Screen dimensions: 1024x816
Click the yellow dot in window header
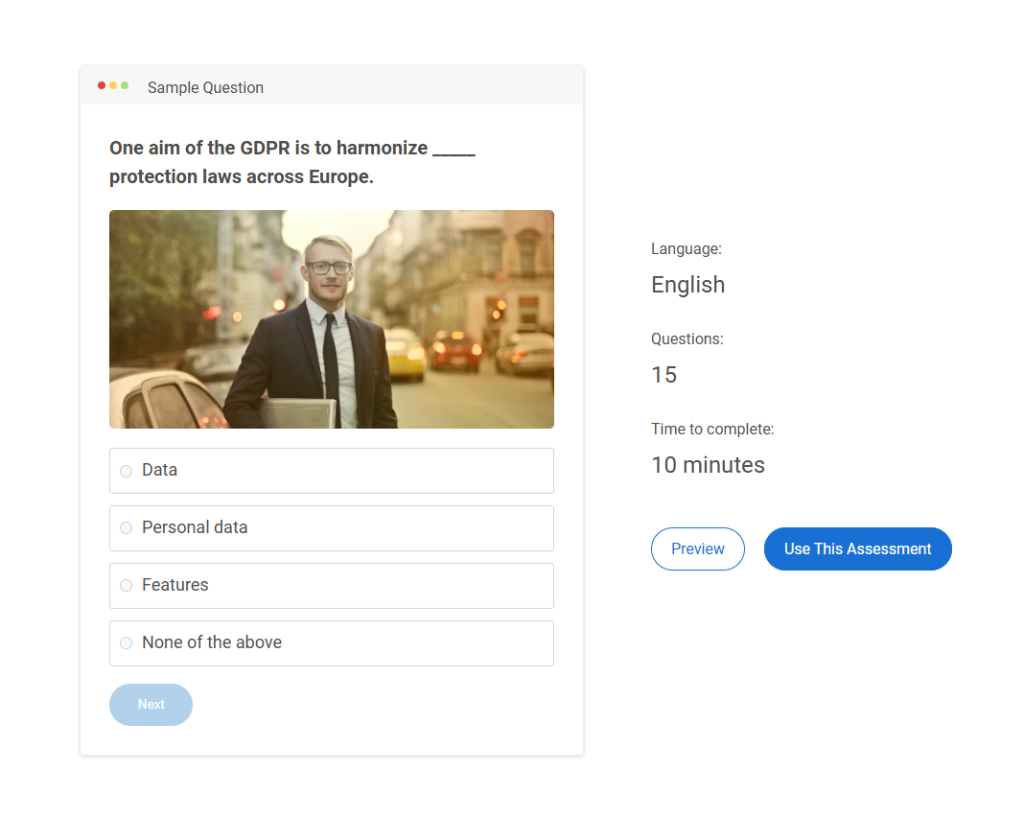pos(113,86)
